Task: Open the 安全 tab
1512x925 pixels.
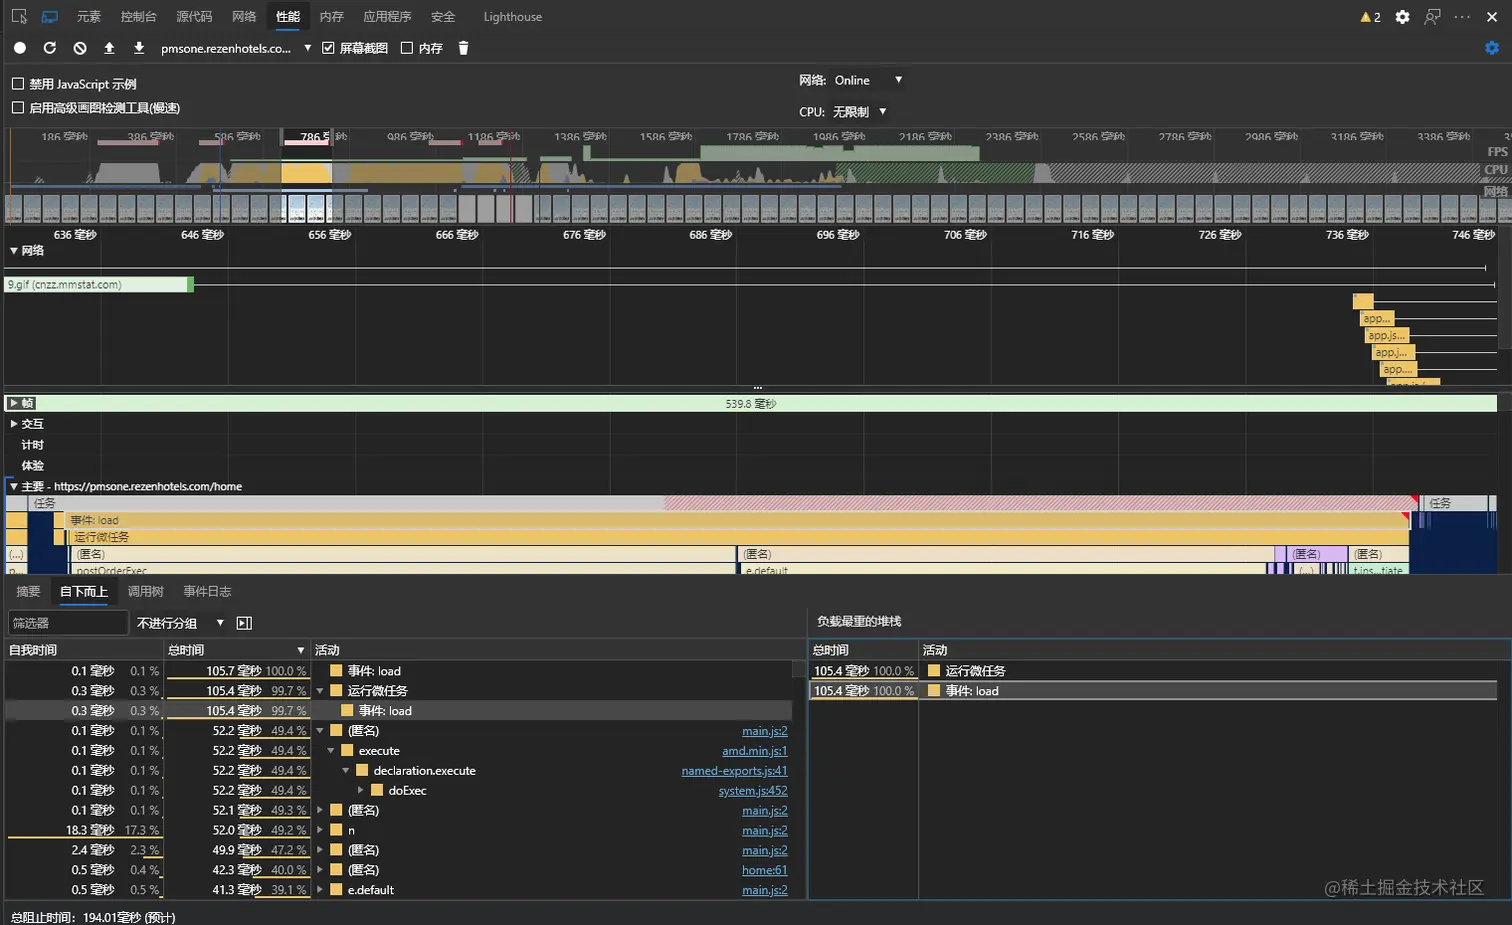Action: [443, 17]
